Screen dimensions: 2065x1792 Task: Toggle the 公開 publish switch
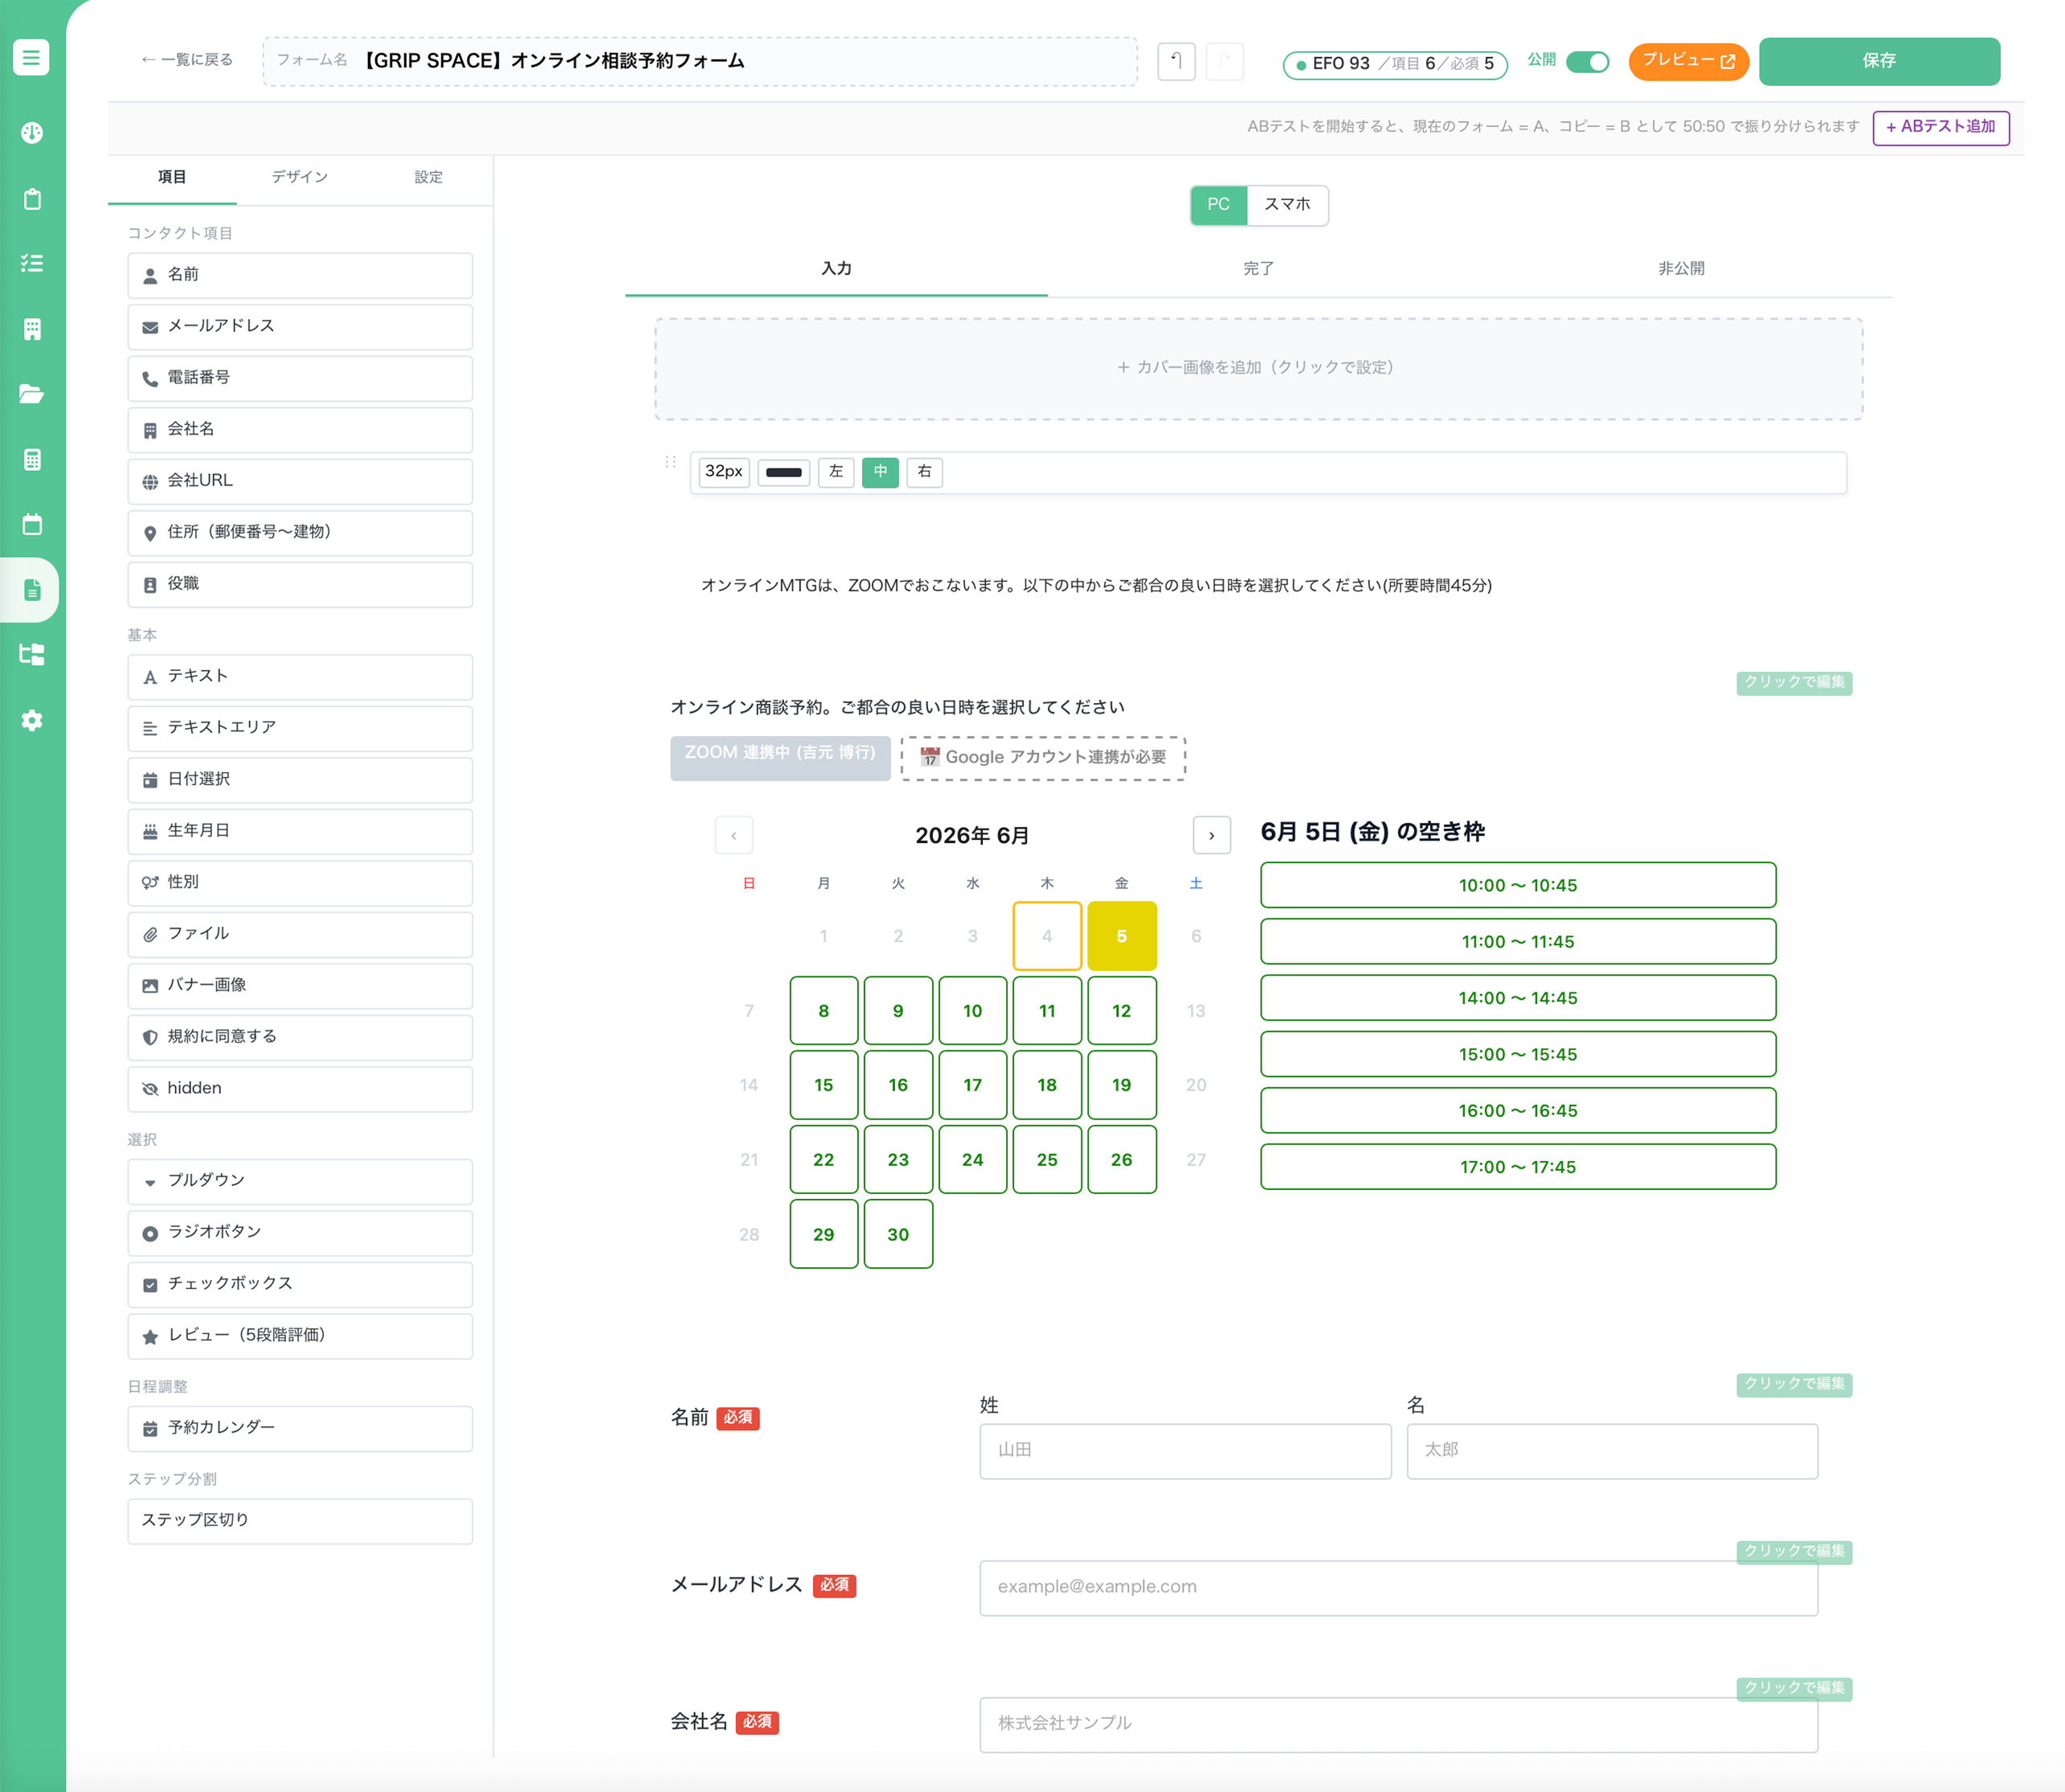coord(1587,62)
